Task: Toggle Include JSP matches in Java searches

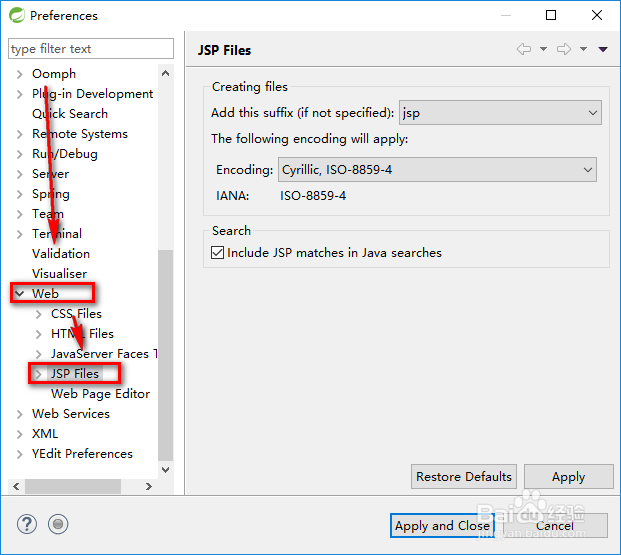Action: click(218, 253)
